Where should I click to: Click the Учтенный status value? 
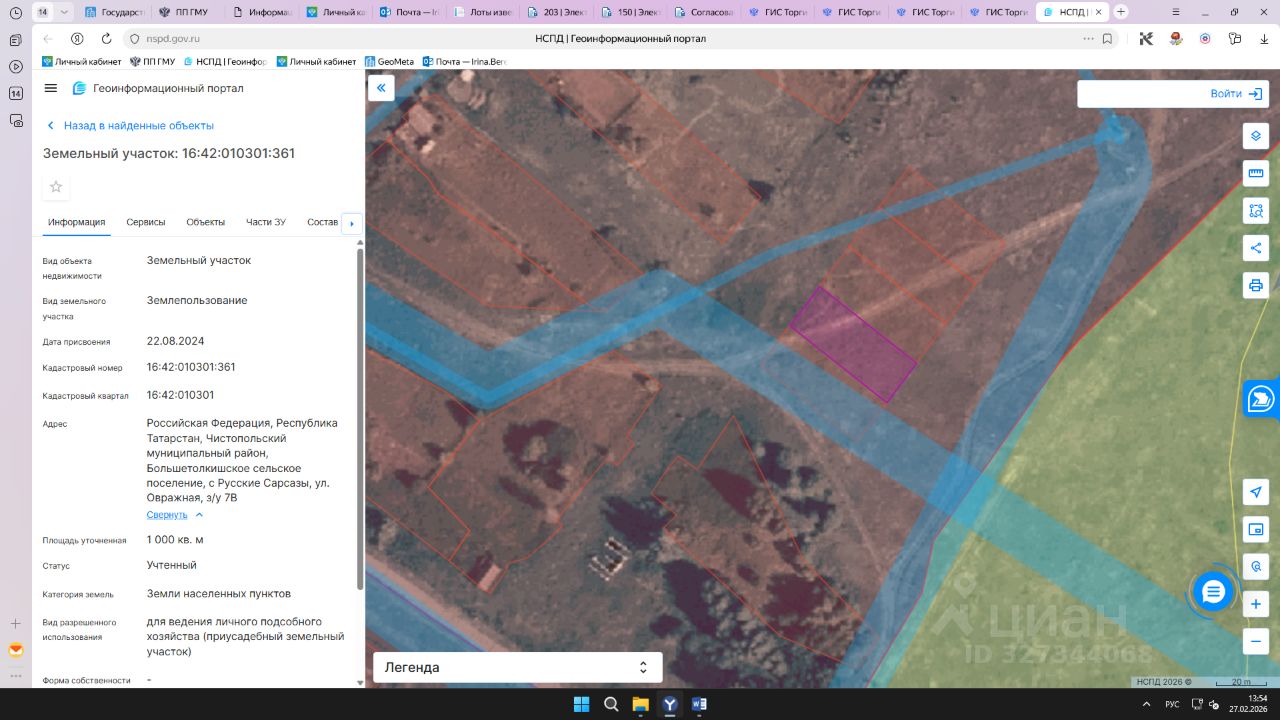[x=172, y=565]
